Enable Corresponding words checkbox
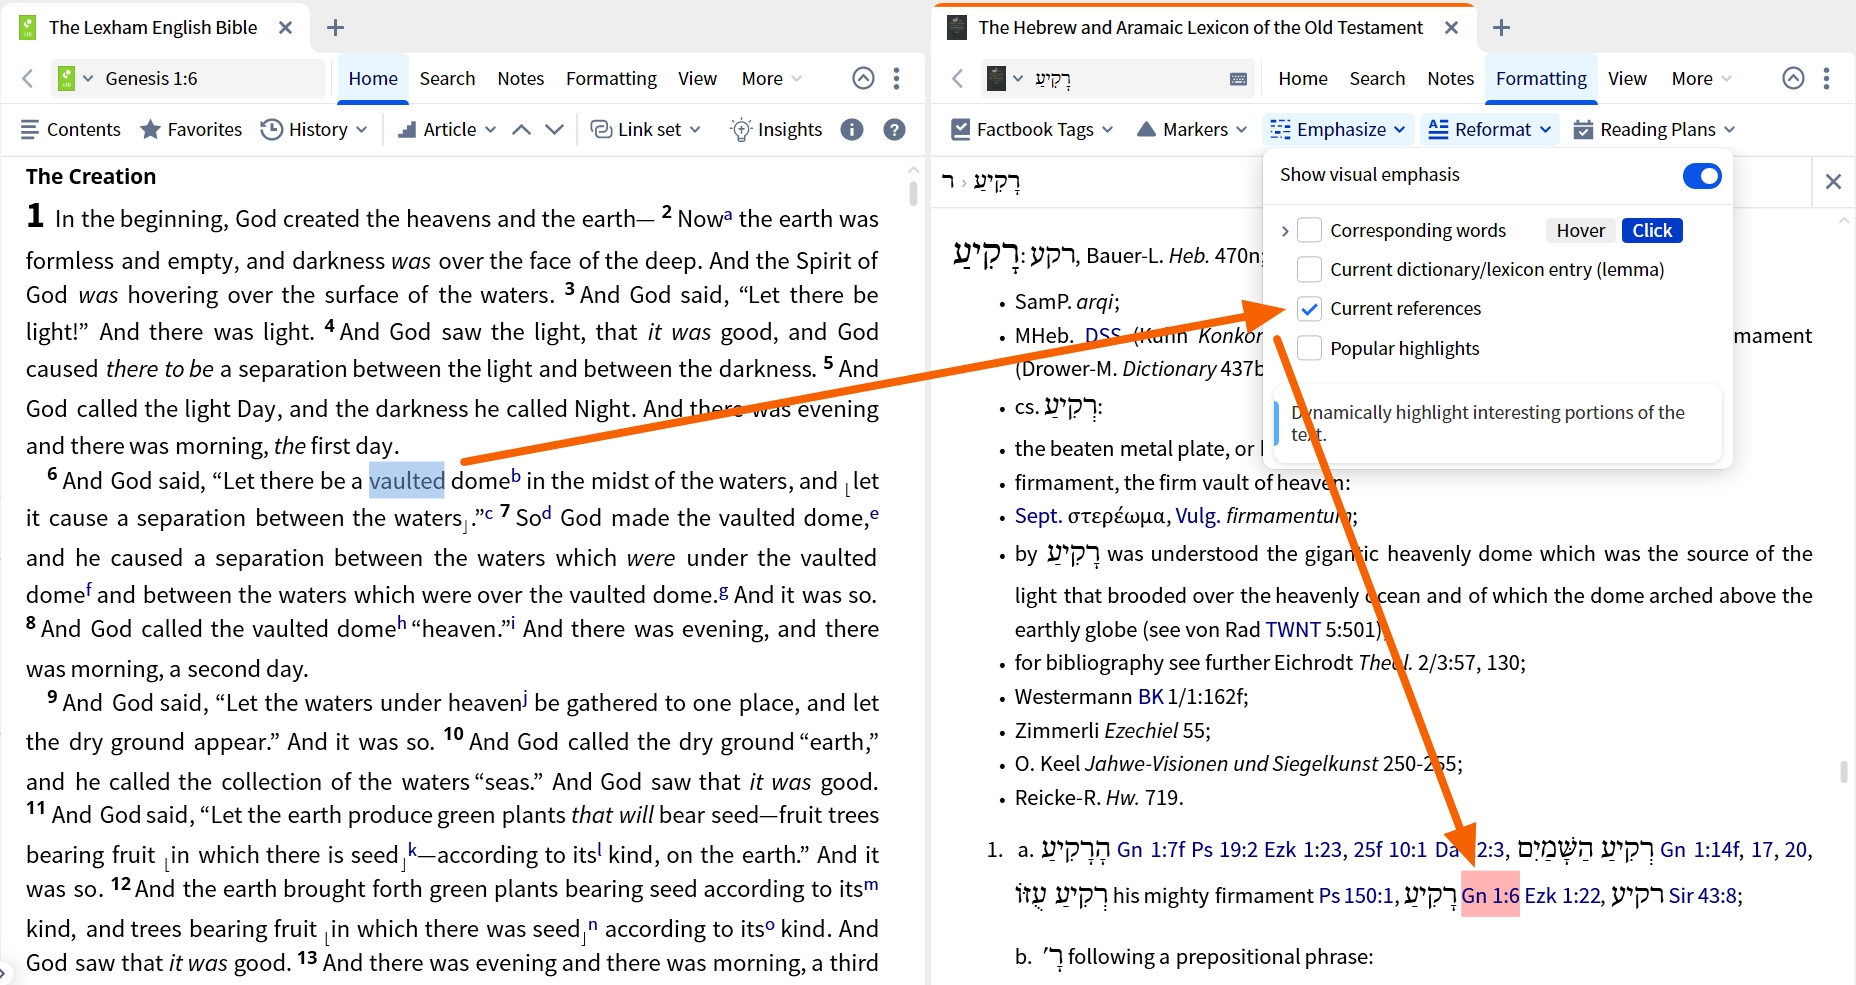The height and width of the screenshot is (985, 1856). (1309, 230)
